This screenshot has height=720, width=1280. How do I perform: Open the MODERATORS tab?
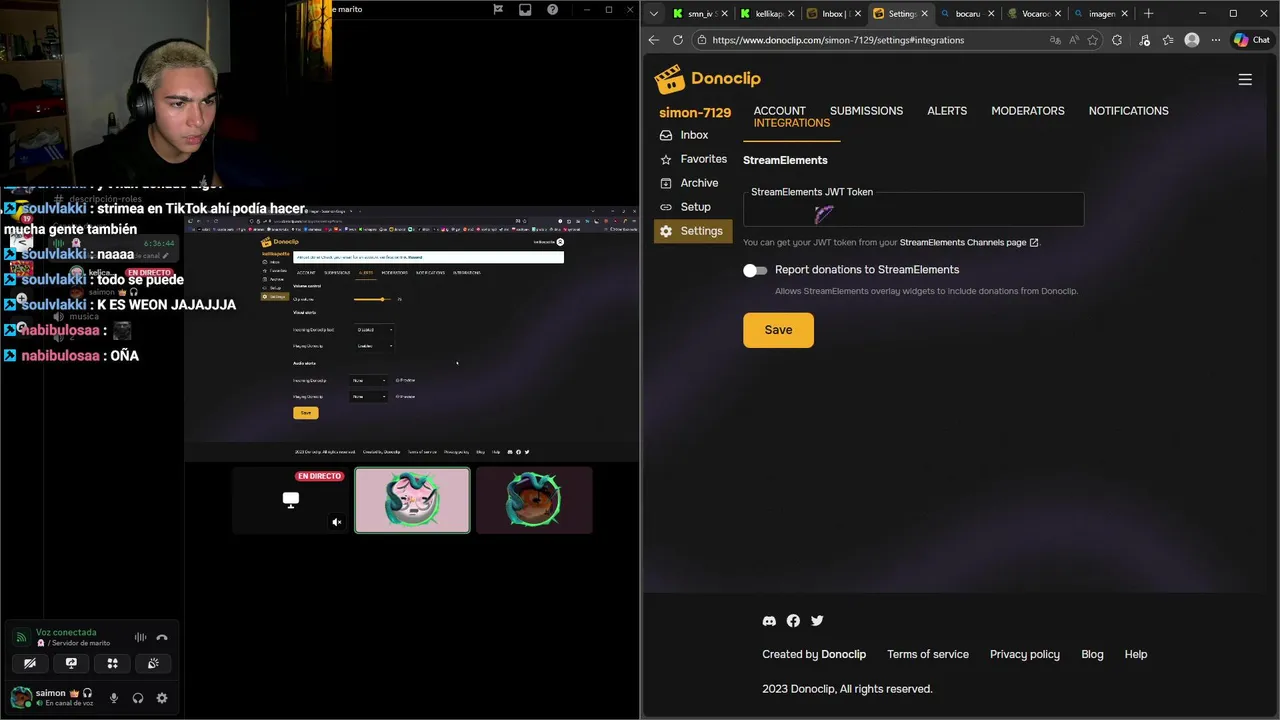[x=1028, y=111]
